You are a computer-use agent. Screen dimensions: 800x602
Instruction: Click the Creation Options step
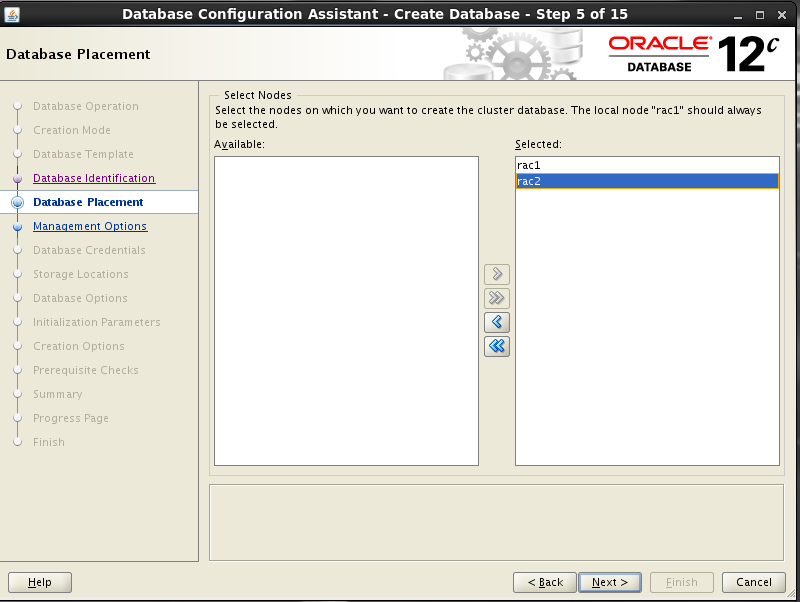point(79,346)
